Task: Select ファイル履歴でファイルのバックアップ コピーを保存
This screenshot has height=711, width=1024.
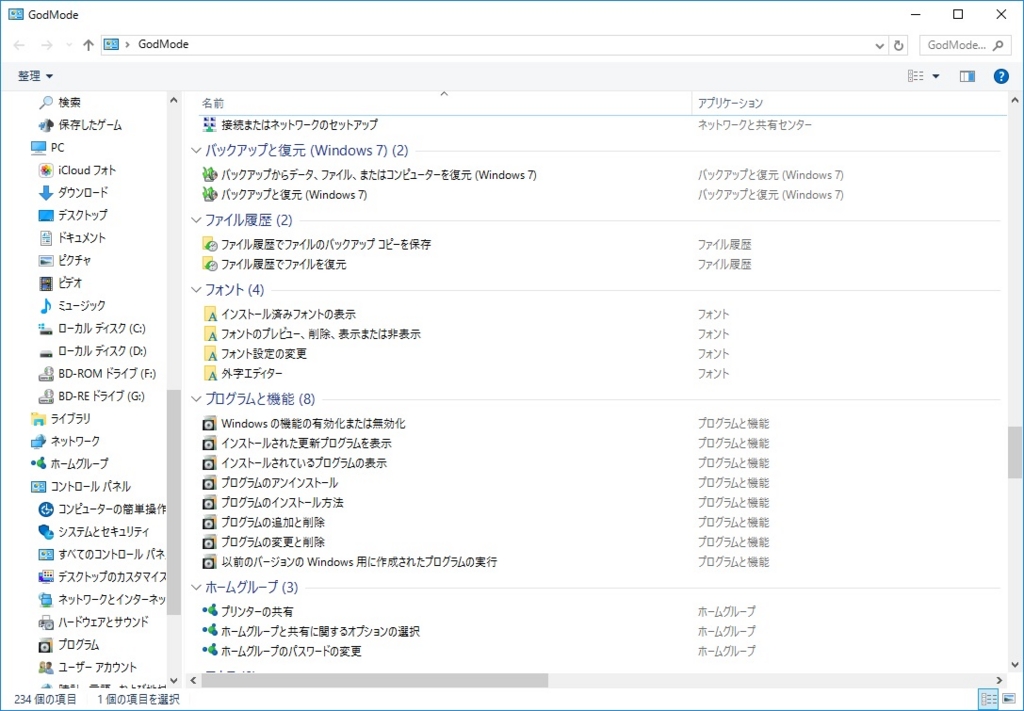Action: tap(326, 244)
